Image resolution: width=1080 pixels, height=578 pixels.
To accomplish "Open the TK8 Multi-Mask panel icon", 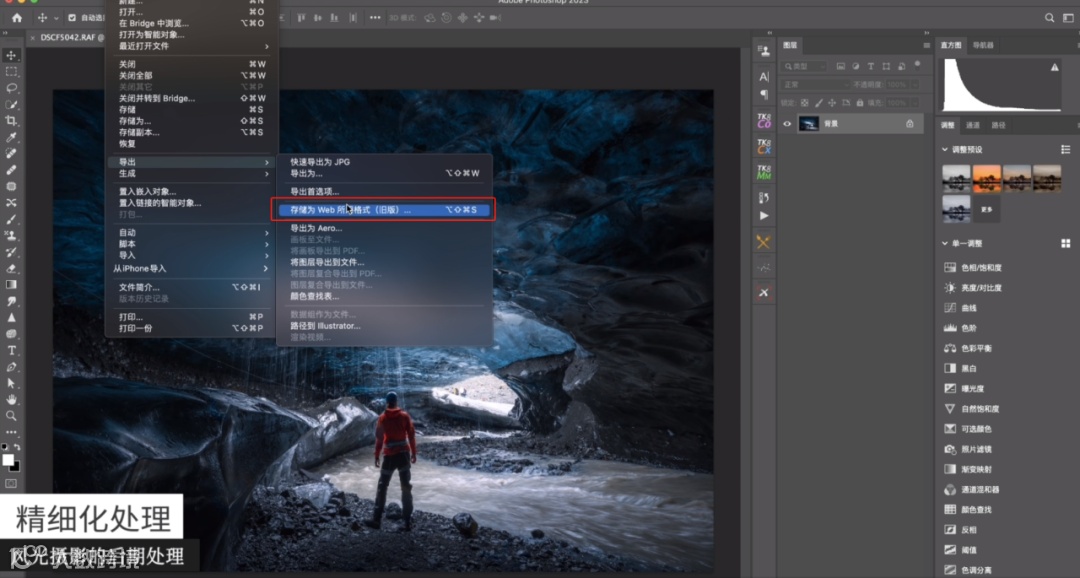I will (764, 172).
